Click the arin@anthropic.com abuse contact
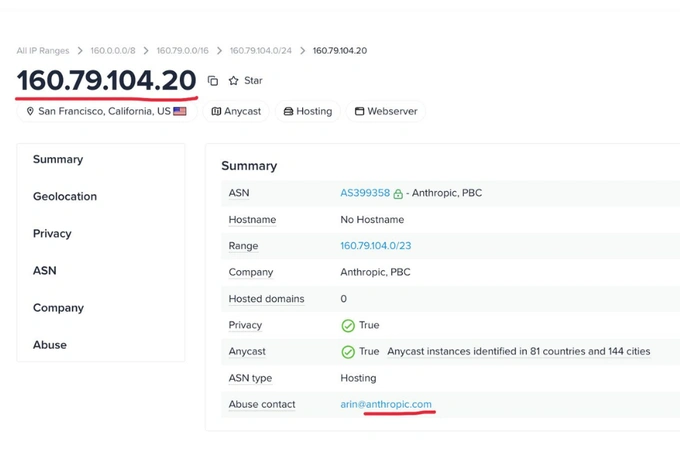 tap(386, 404)
